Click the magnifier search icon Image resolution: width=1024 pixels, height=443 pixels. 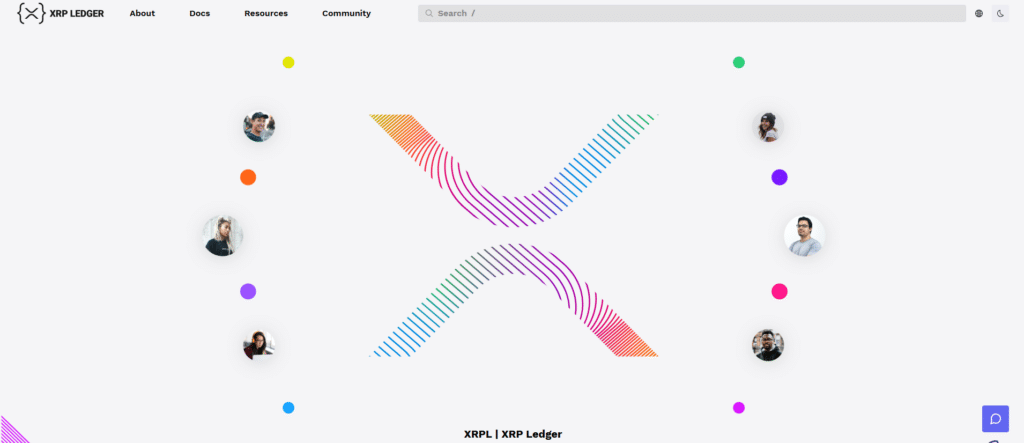click(x=429, y=13)
